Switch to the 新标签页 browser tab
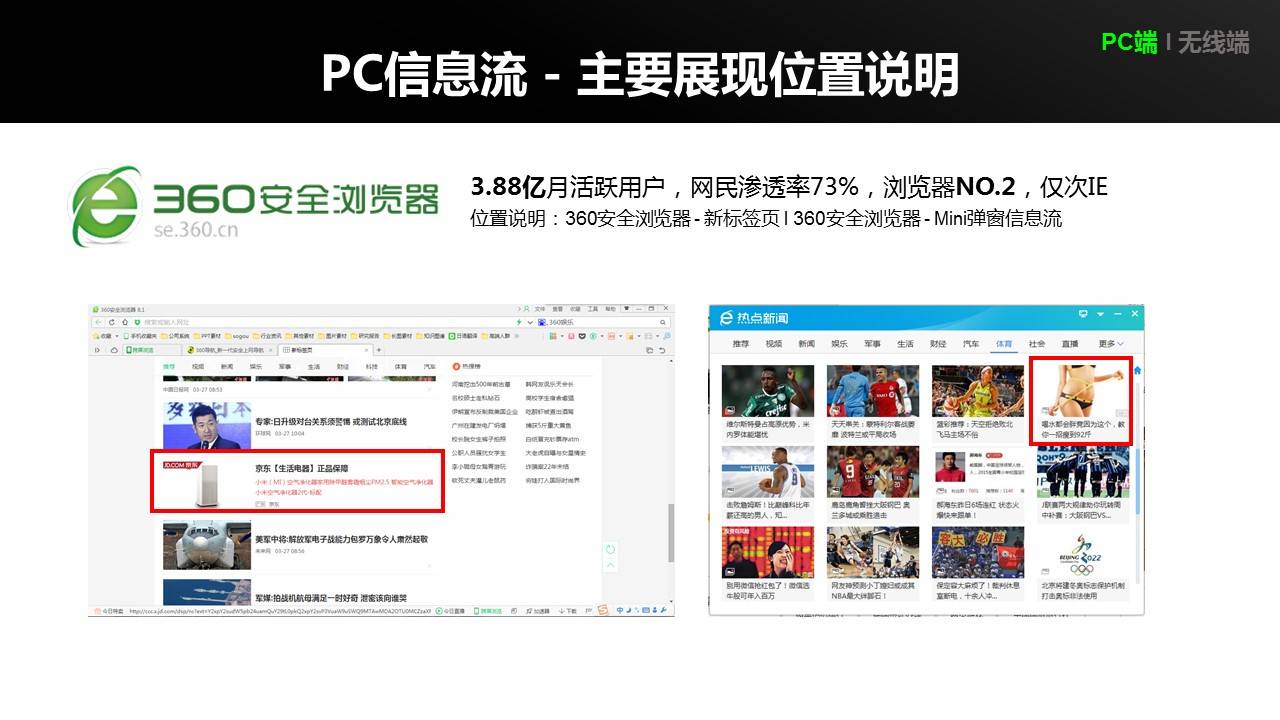 click(x=322, y=350)
